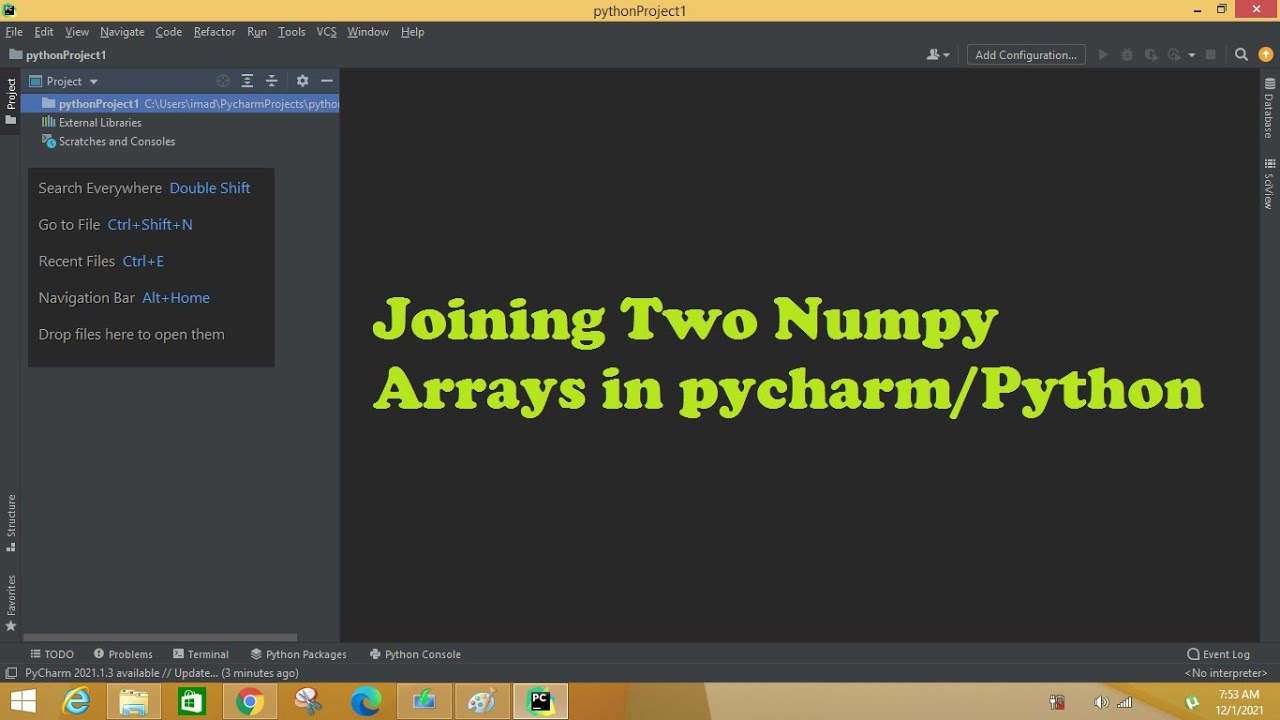Open the Terminal tool window
This screenshot has height=720, width=1280.
coord(201,654)
